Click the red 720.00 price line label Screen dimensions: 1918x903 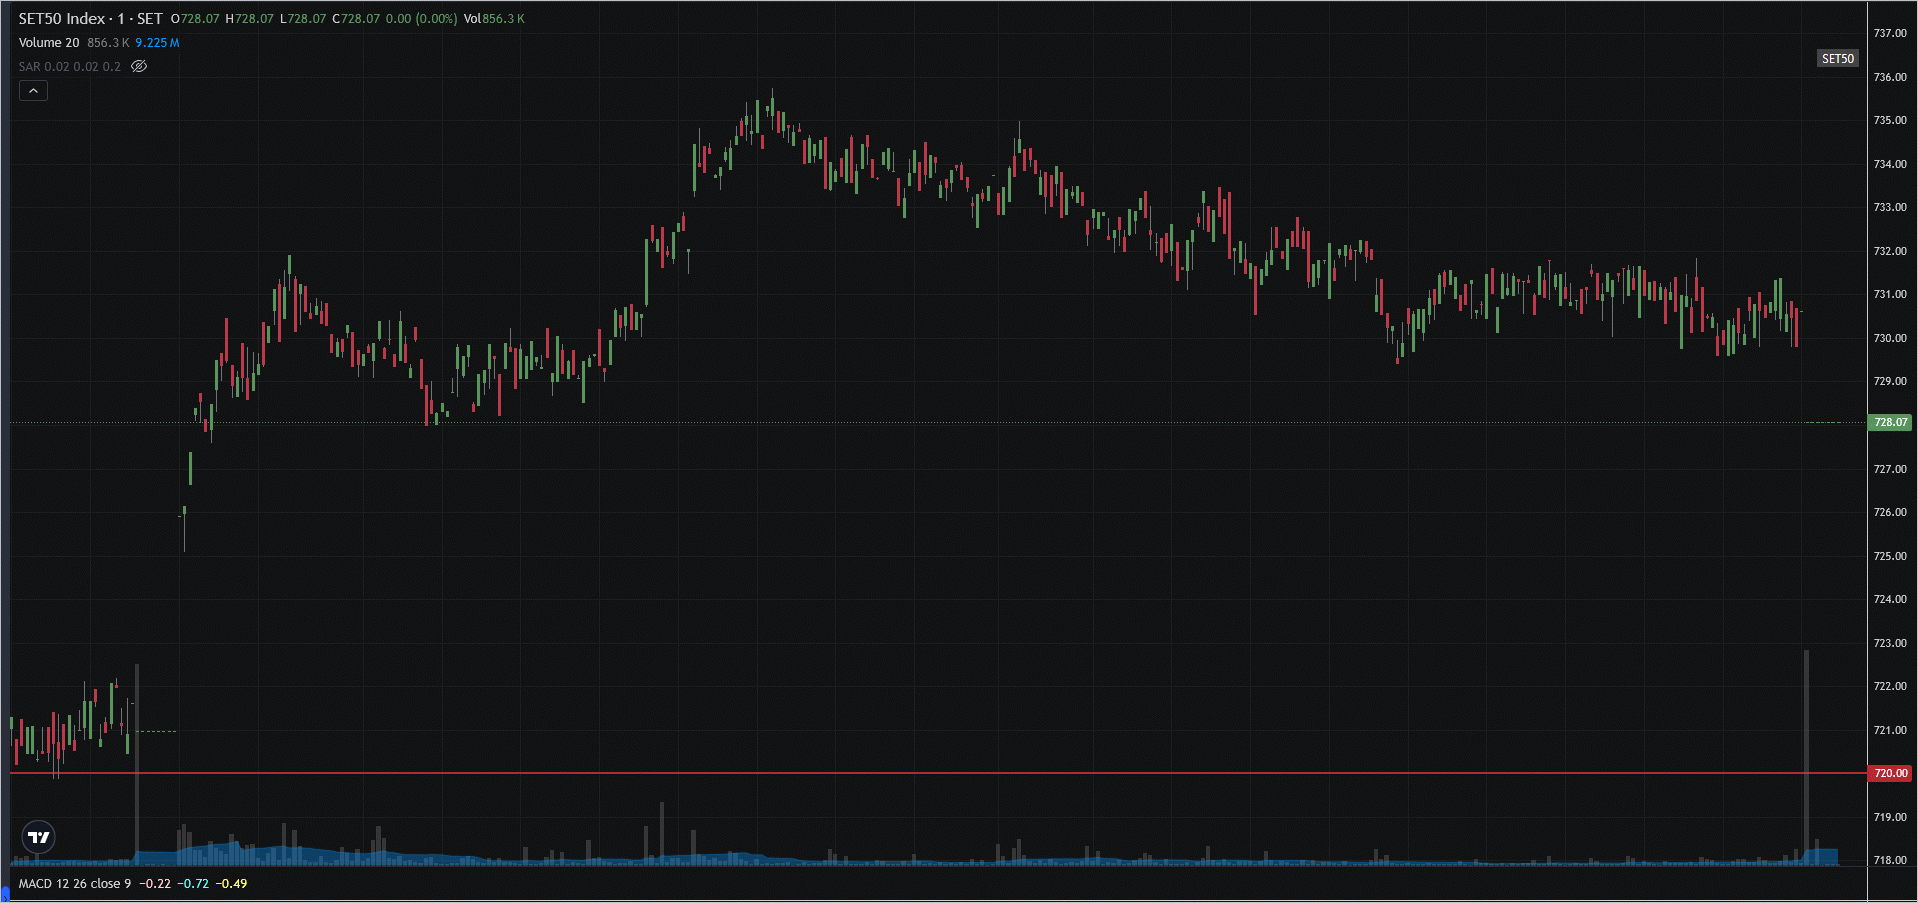tap(1890, 773)
